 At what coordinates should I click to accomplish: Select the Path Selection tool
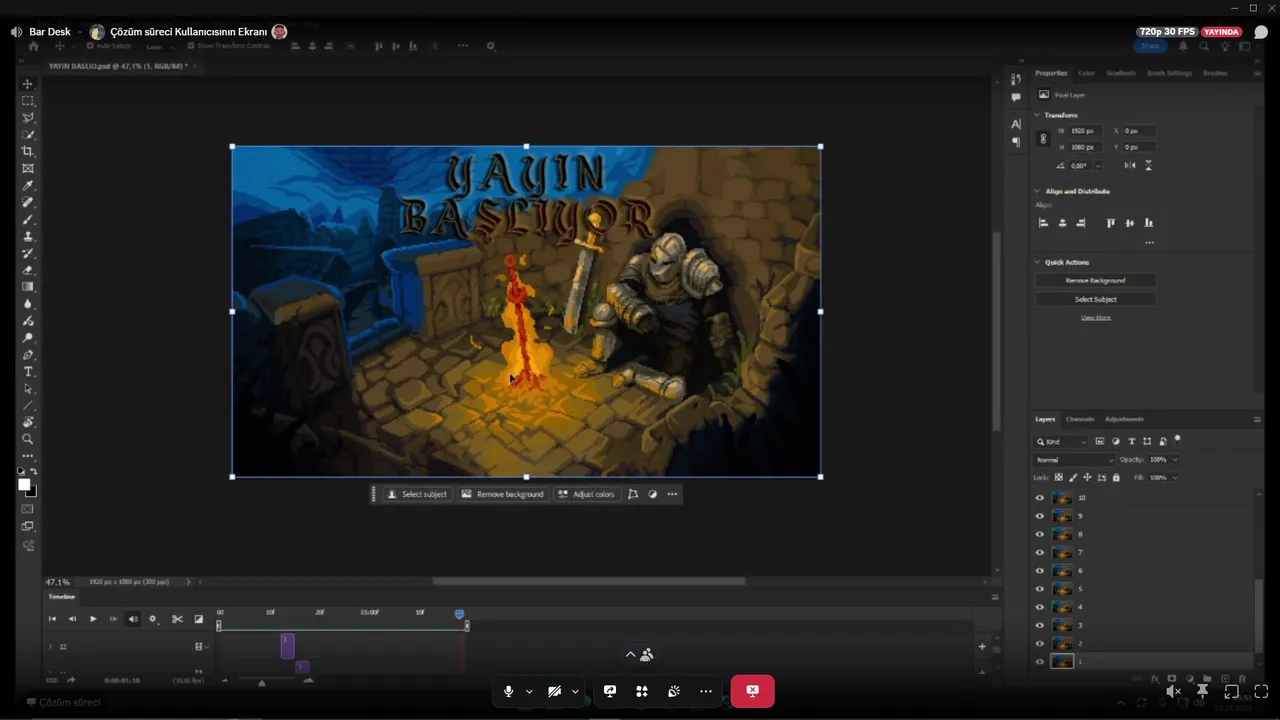coord(28,389)
